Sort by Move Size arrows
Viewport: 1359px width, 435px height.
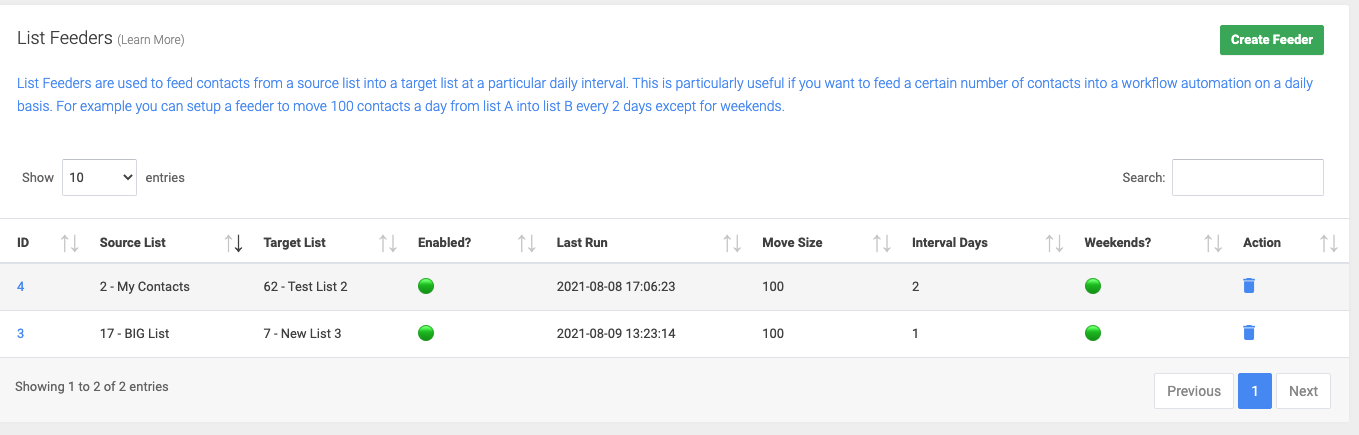[x=882, y=242]
